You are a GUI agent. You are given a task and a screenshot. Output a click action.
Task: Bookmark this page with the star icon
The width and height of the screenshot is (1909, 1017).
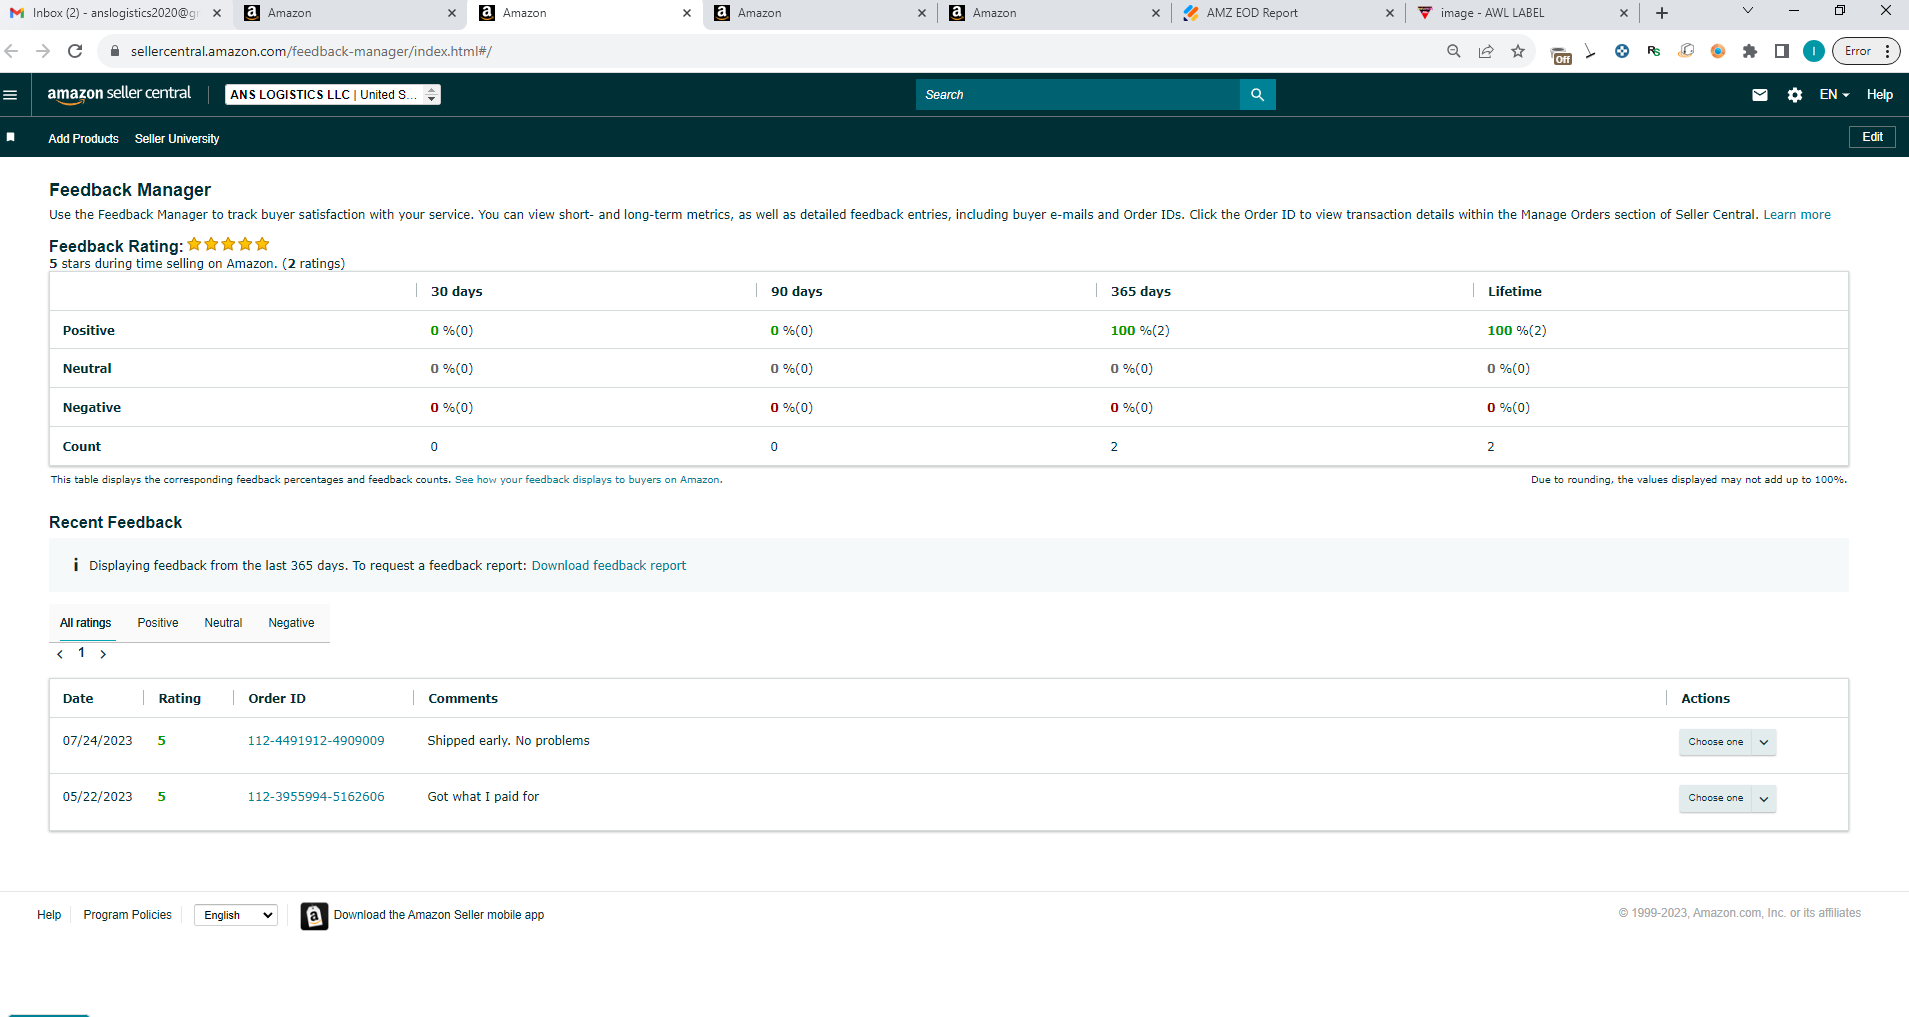click(1518, 51)
